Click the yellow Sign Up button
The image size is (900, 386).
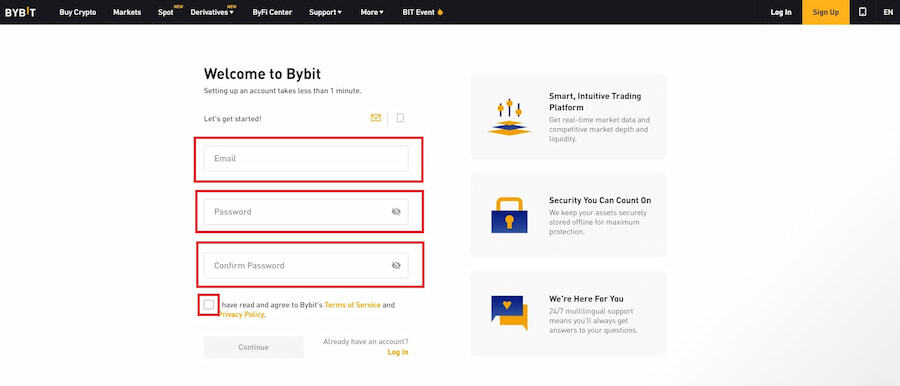[x=826, y=12]
